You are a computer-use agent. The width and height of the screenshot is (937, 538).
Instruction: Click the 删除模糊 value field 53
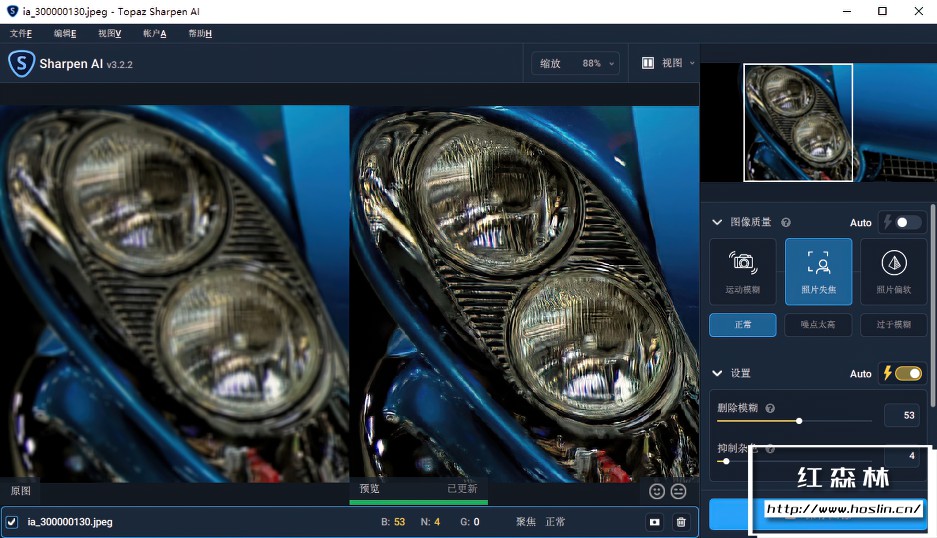902,415
